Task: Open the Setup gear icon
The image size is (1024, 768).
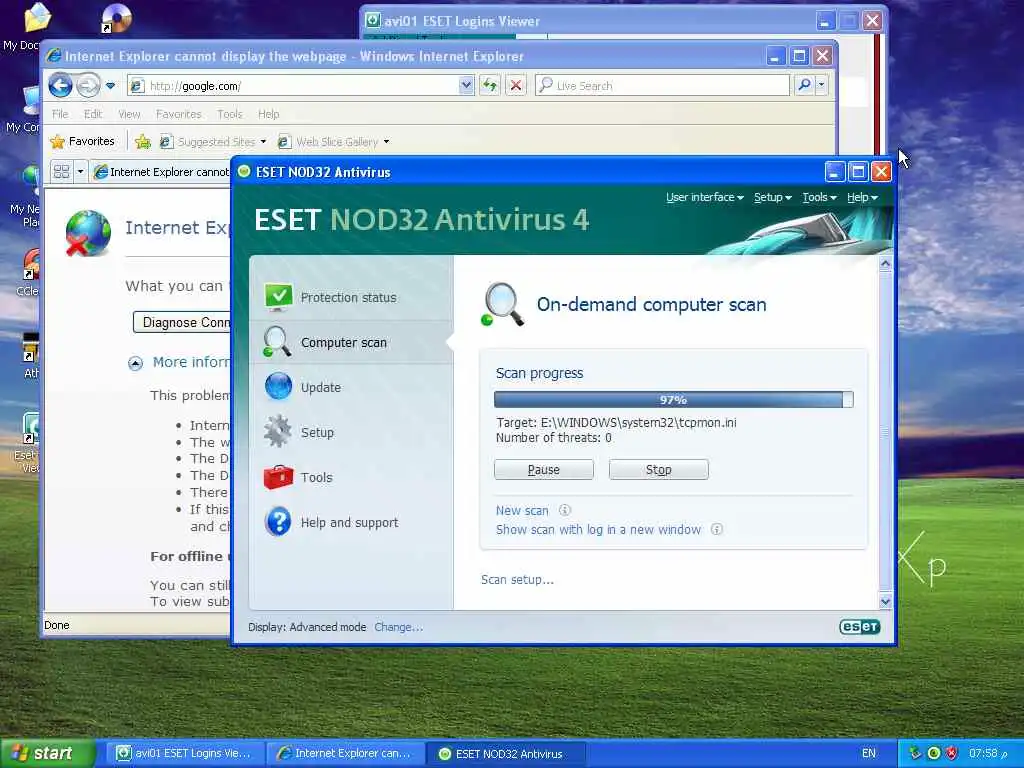Action: click(x=278, y=431)
